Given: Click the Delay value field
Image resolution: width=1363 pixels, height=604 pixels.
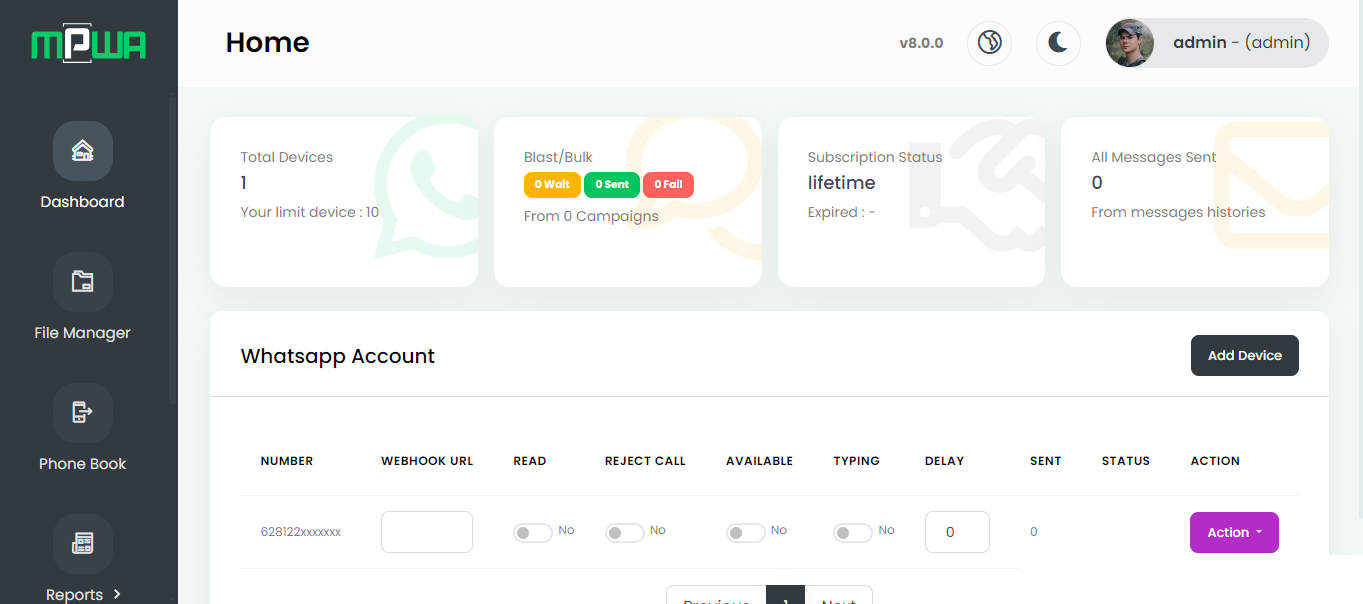Looking at the screenshot, I should 957,532.
